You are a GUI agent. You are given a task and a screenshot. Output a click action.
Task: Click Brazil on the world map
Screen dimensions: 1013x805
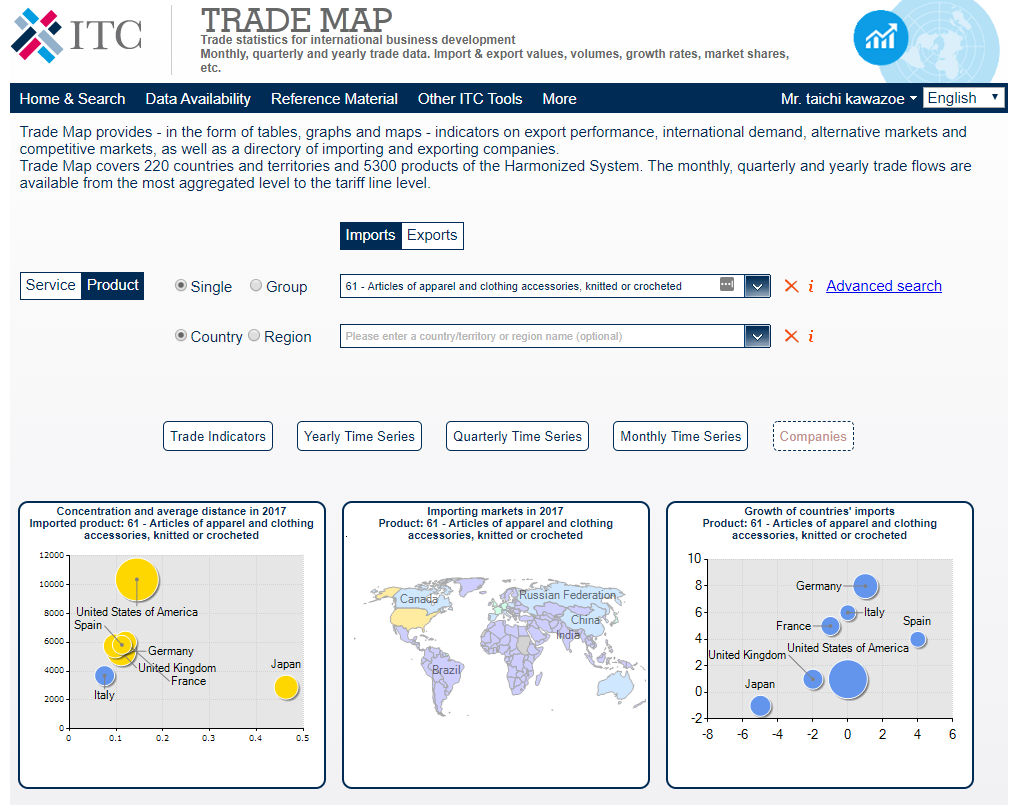446,670
